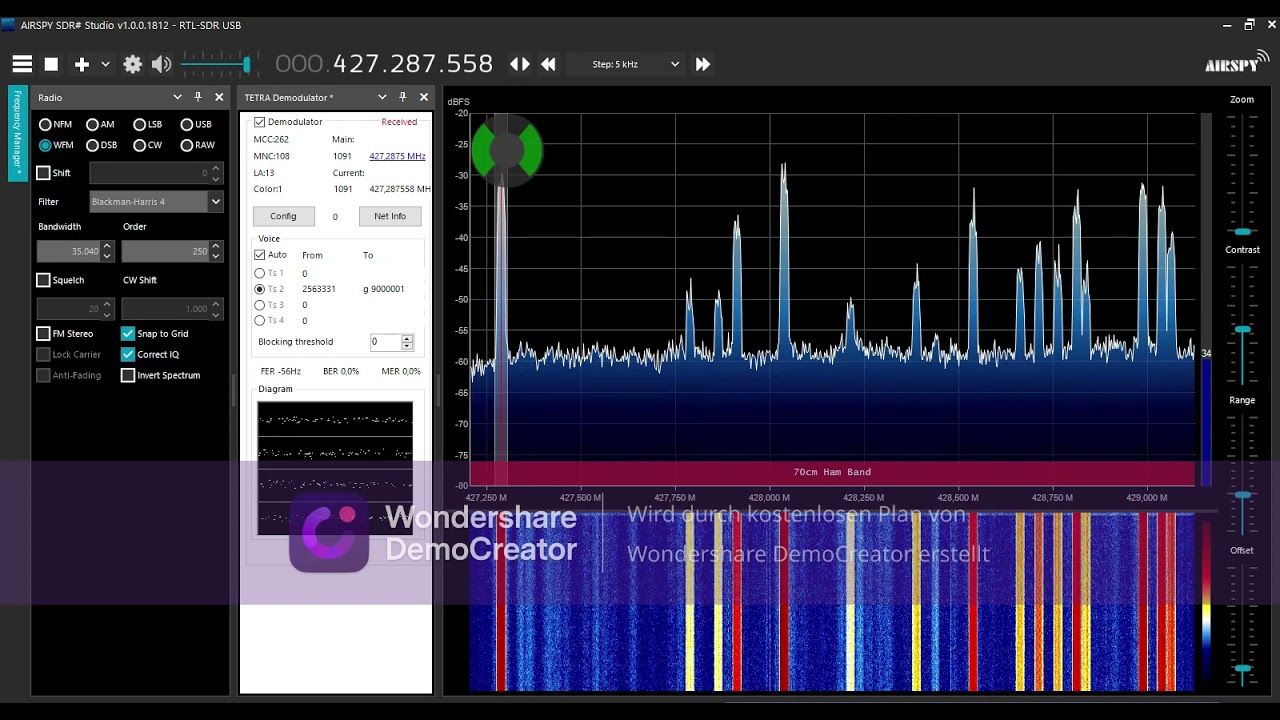
Task: Select DSB modulation mode
Action: tap(101, 145)
